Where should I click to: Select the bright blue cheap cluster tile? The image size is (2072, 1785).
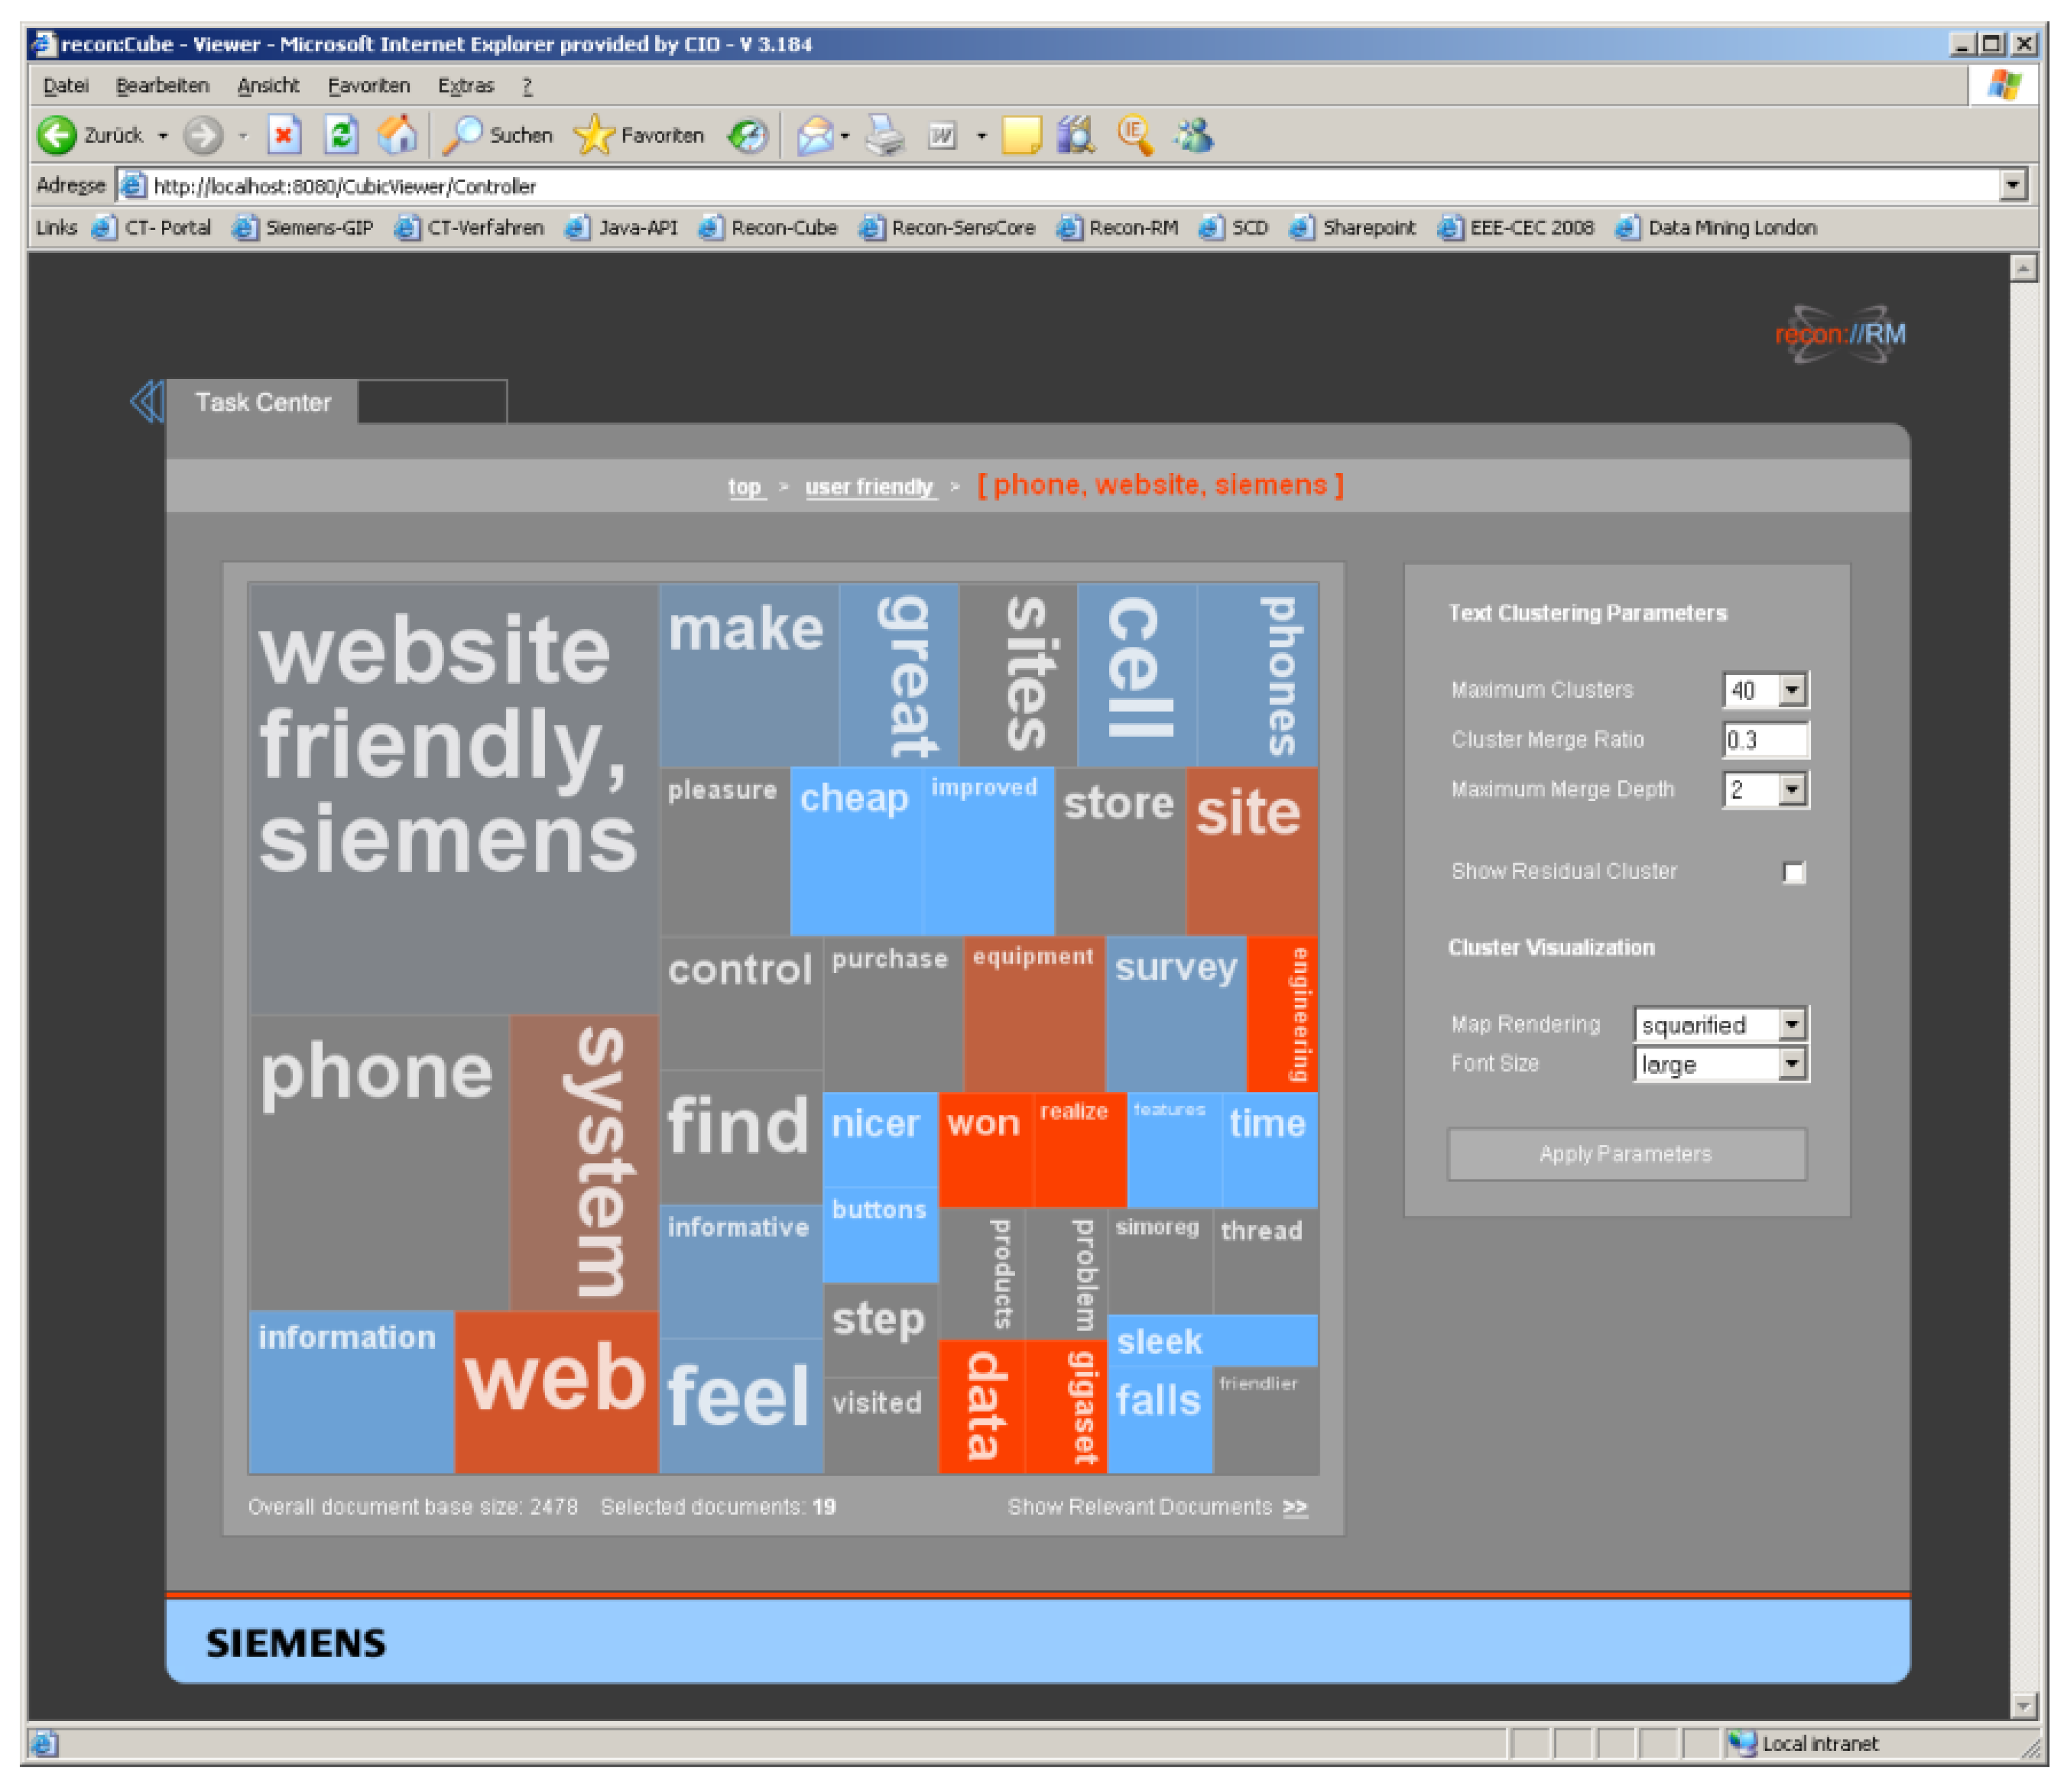click(856, 852)
